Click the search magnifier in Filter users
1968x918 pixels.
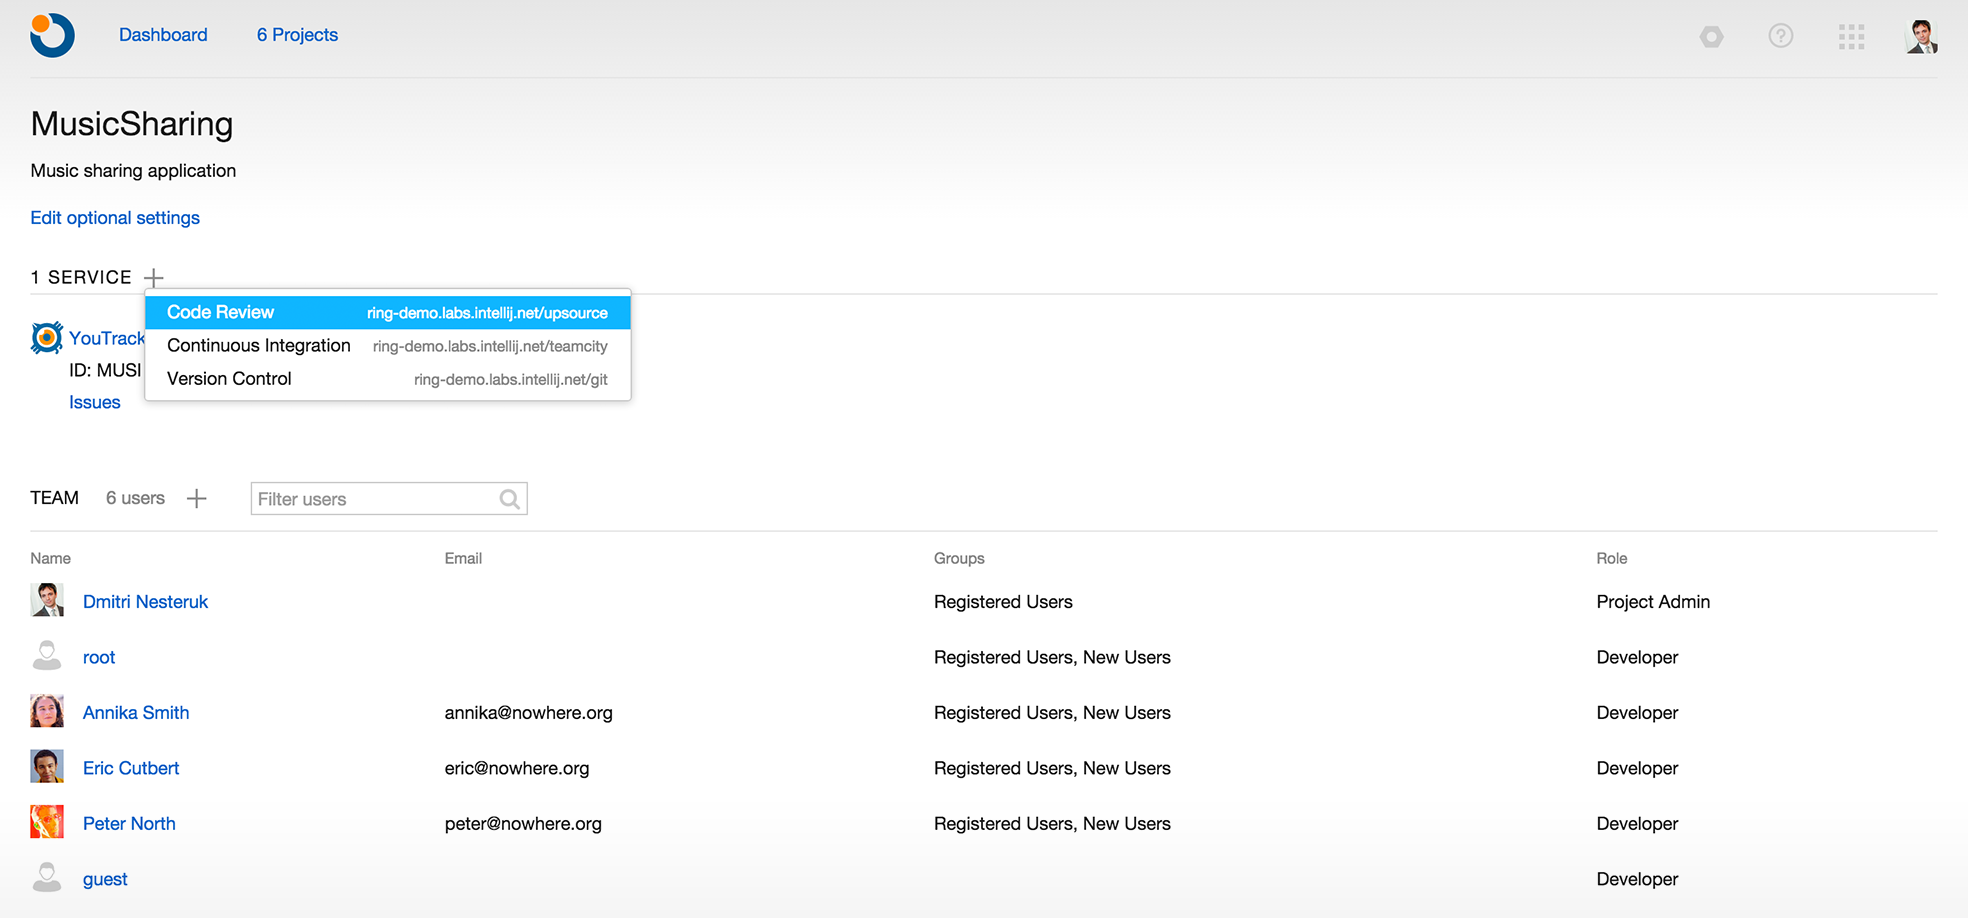click(x=509, y=499)
